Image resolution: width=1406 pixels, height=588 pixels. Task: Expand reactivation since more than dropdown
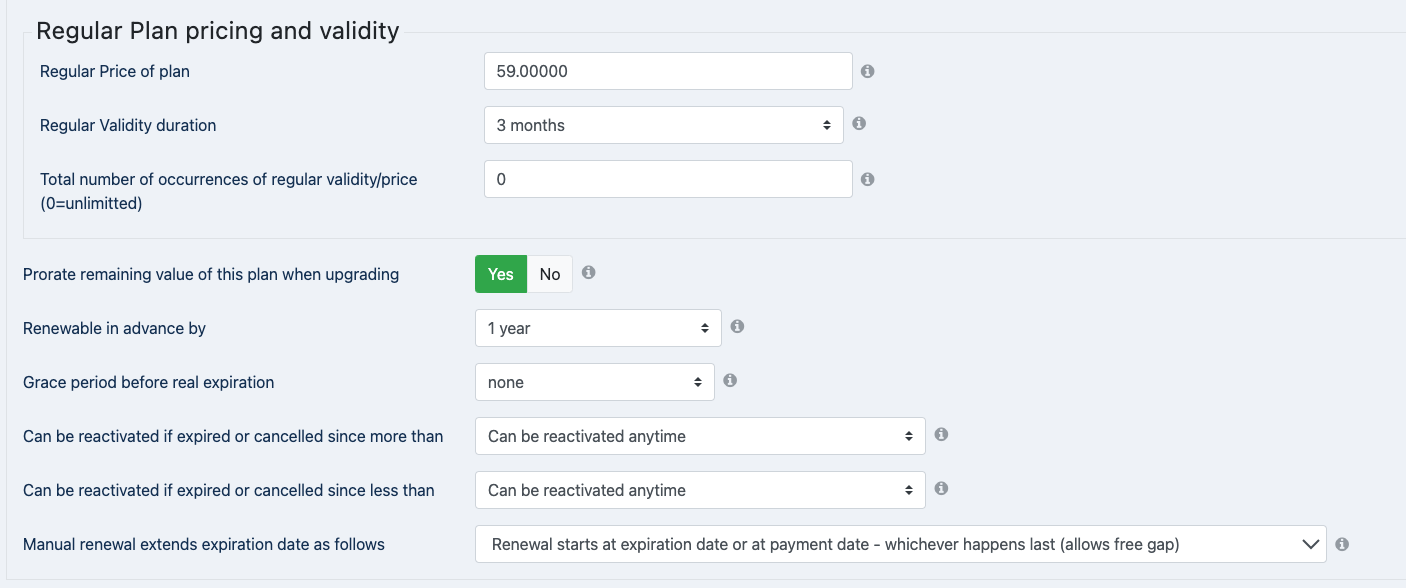click(700, 436)
